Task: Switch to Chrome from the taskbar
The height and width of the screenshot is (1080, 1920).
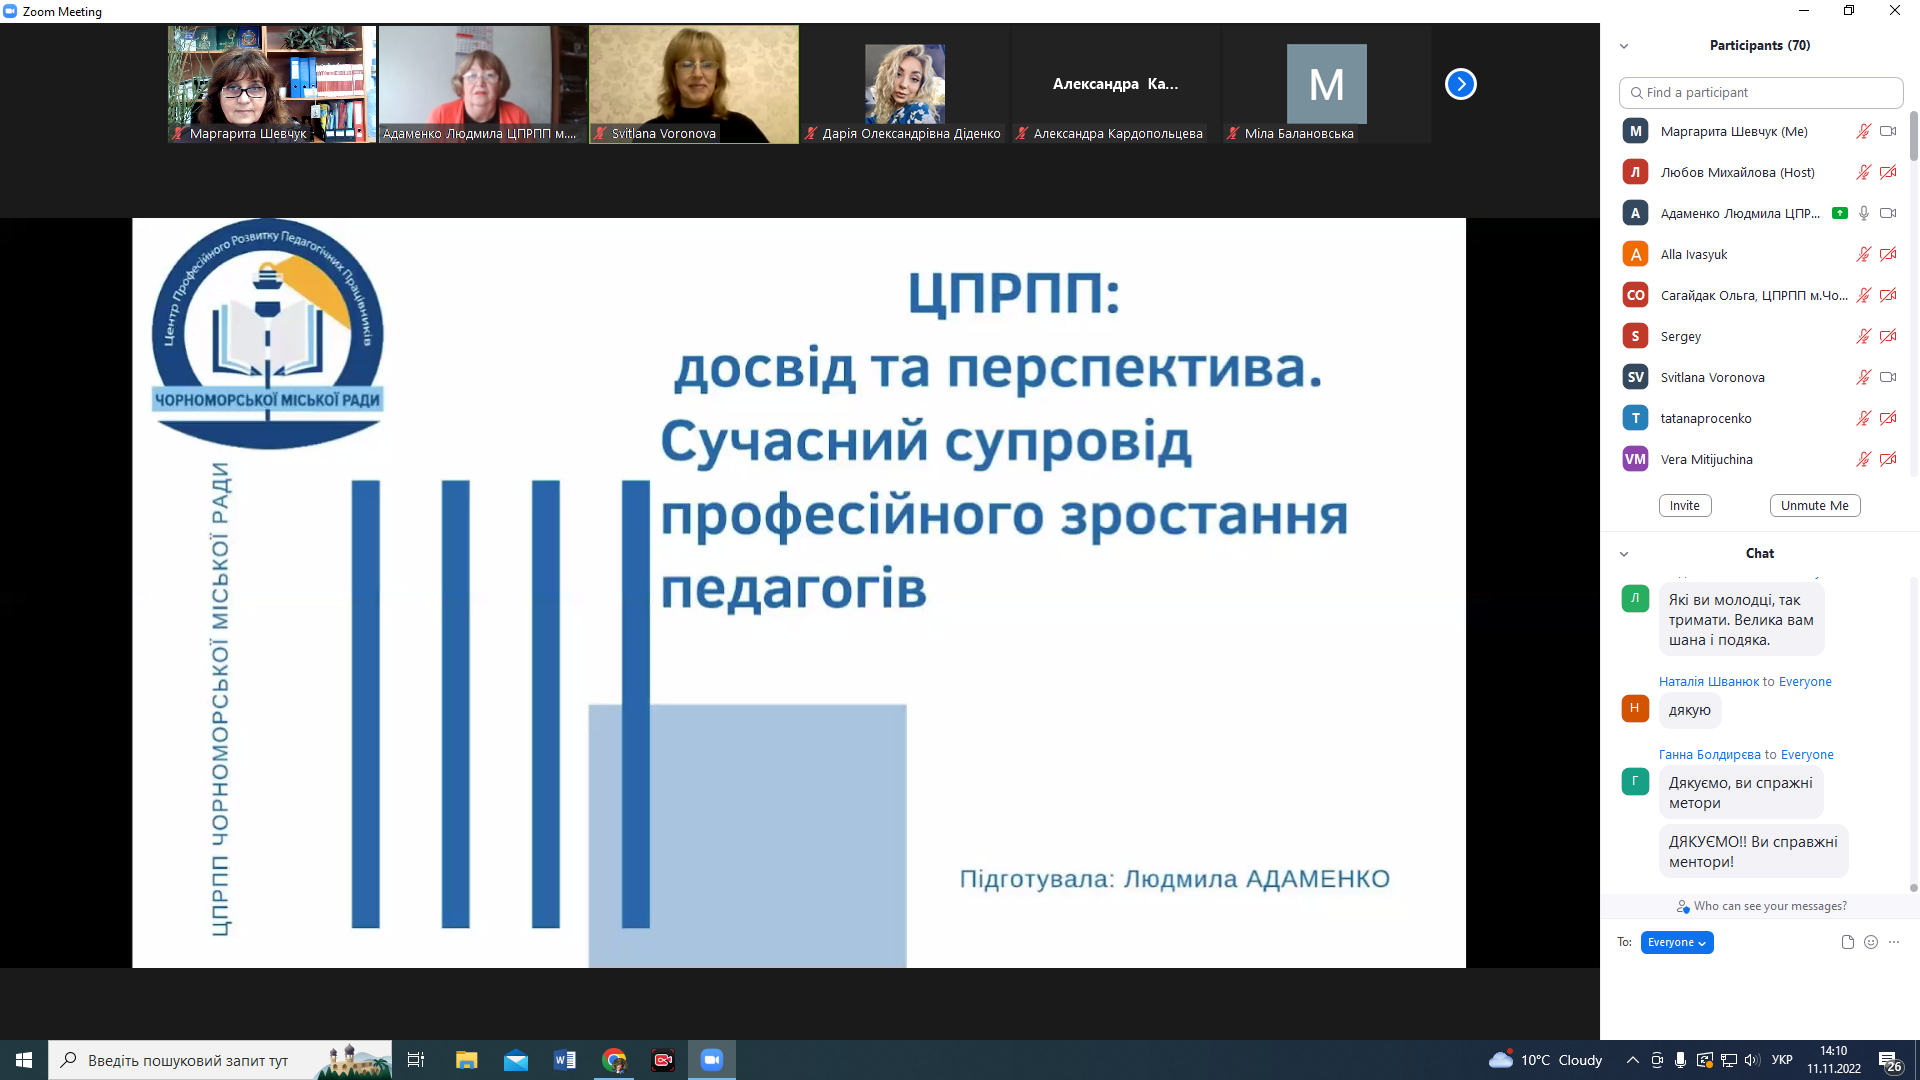Action: click(x=614, y=1060)
